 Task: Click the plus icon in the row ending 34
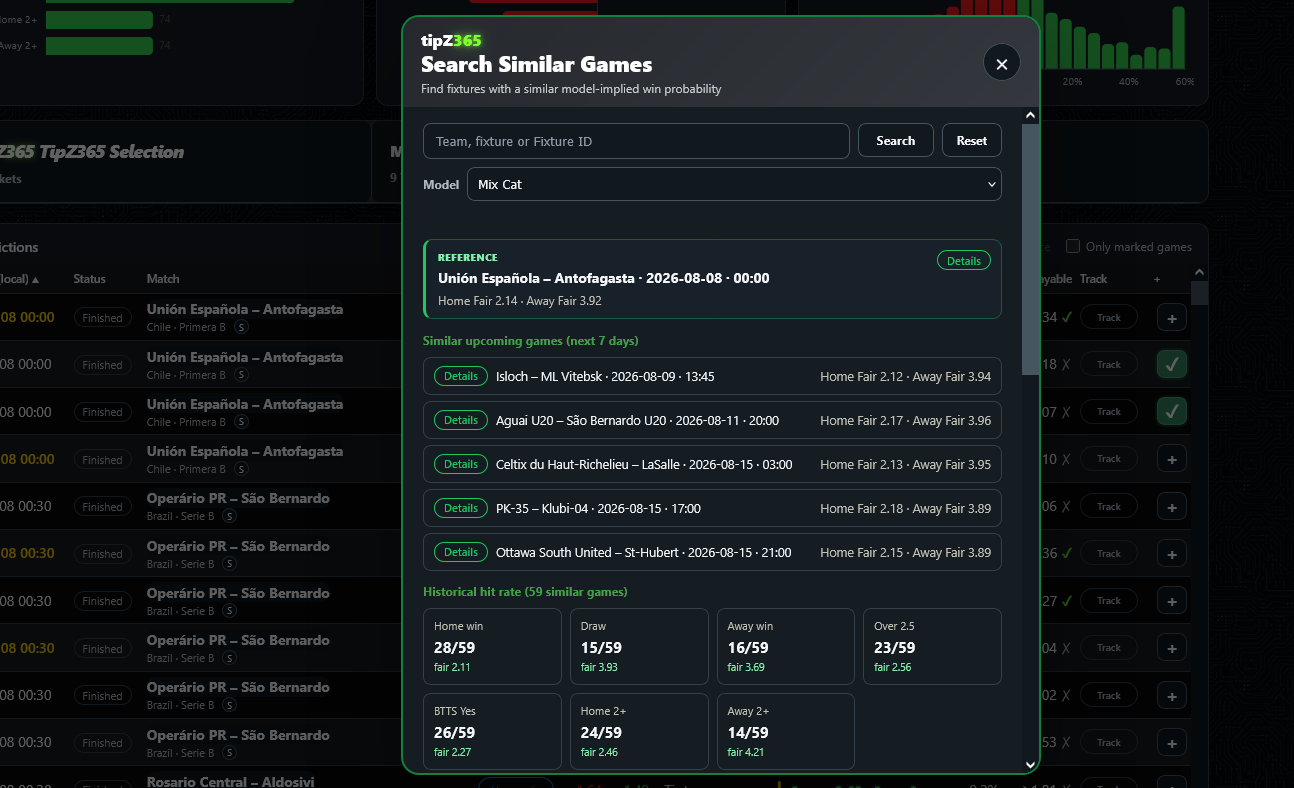(x=1171, y=317)
